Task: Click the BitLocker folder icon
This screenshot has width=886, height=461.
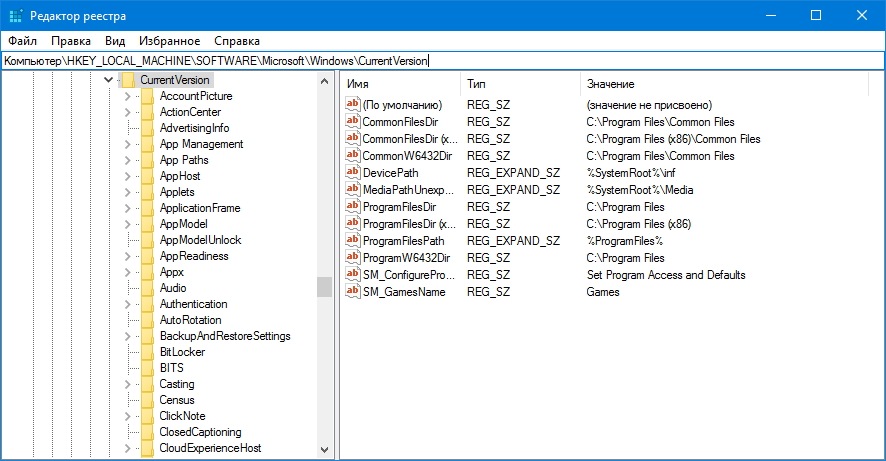Action: pyautogui.click(x=147, y=351)
